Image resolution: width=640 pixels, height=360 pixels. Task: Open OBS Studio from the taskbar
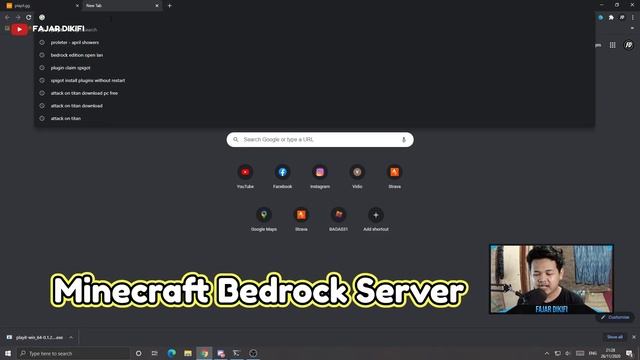[253, 353]
